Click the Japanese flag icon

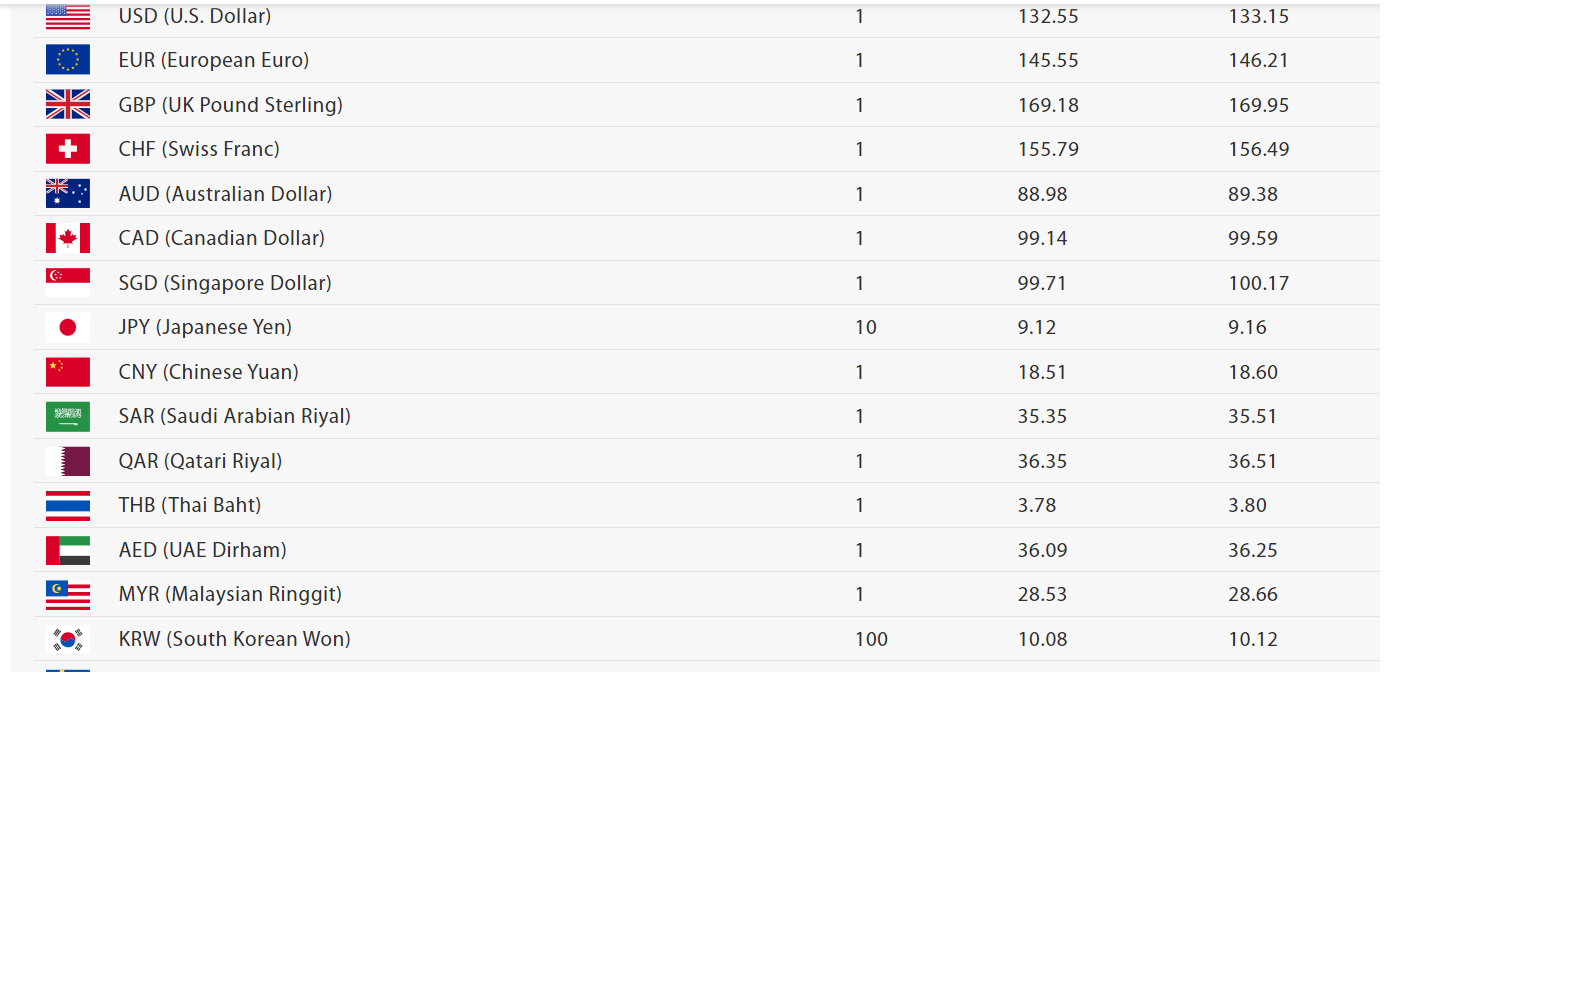coord(68,327)
